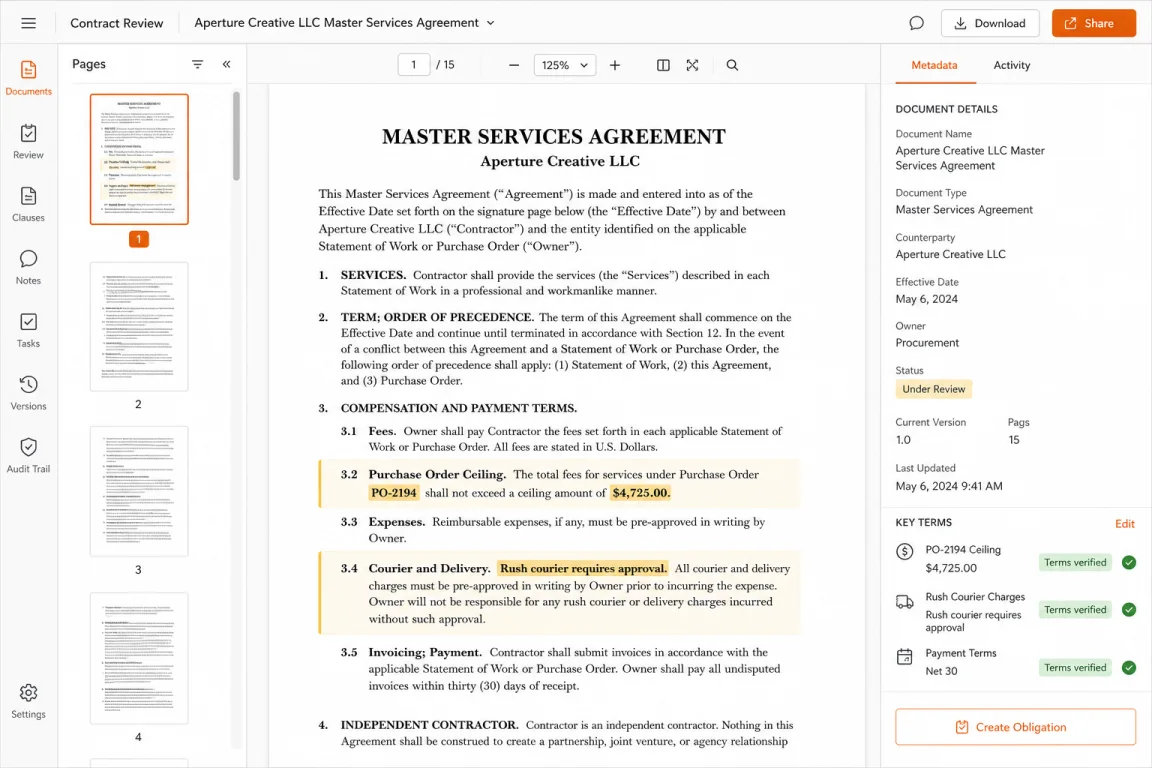Click the 'Invoicing; Payment.' clause heading
Viewport: 1152px width, 768px height.
tap(425, 652)
